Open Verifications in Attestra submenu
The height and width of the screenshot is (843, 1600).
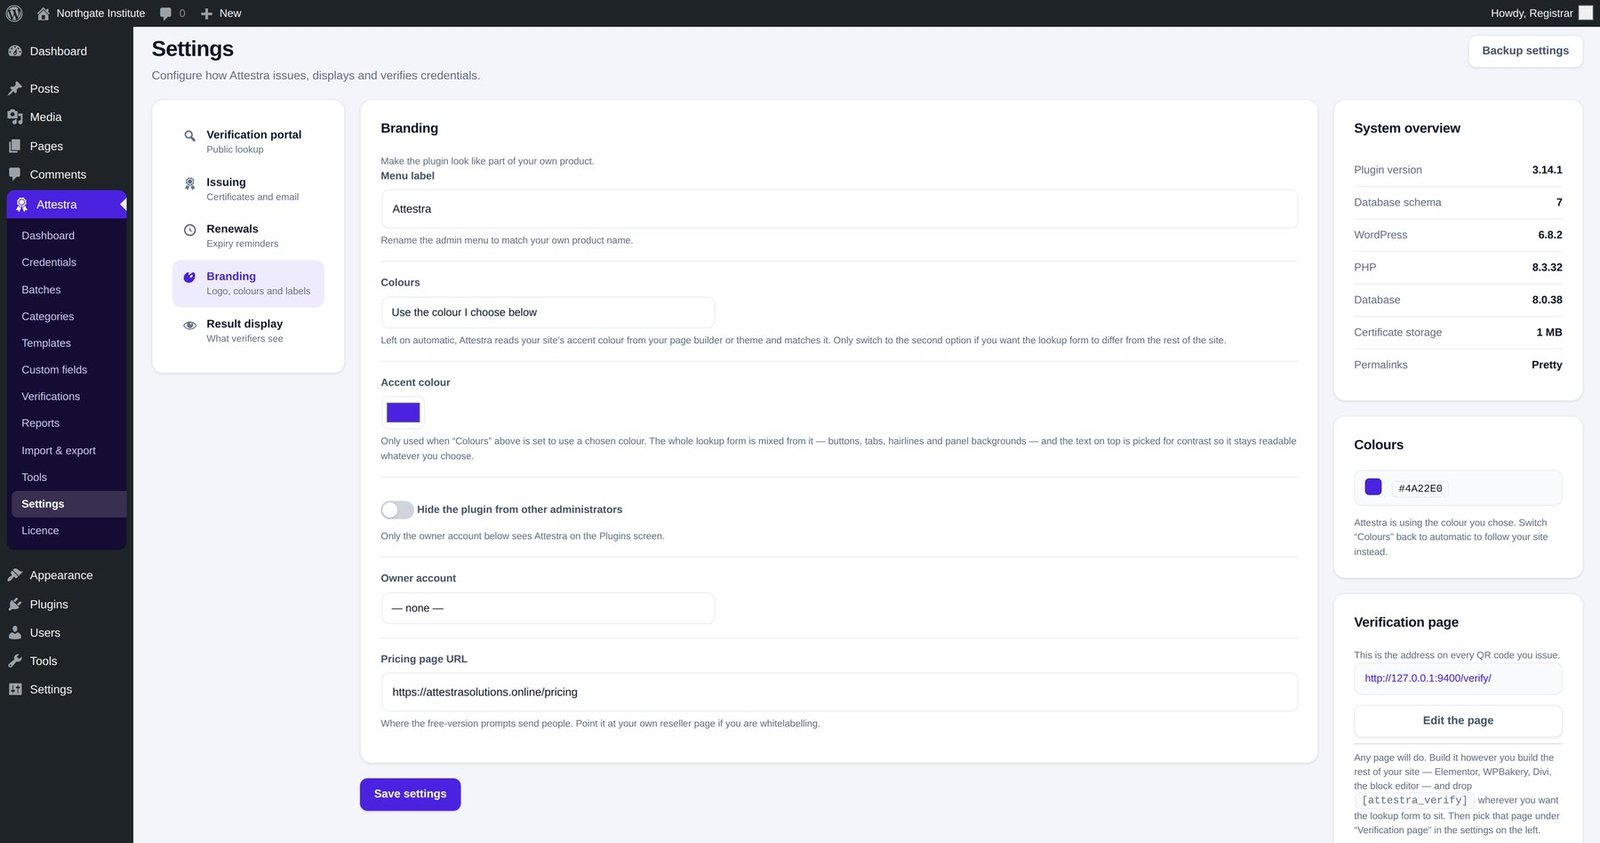51,396
